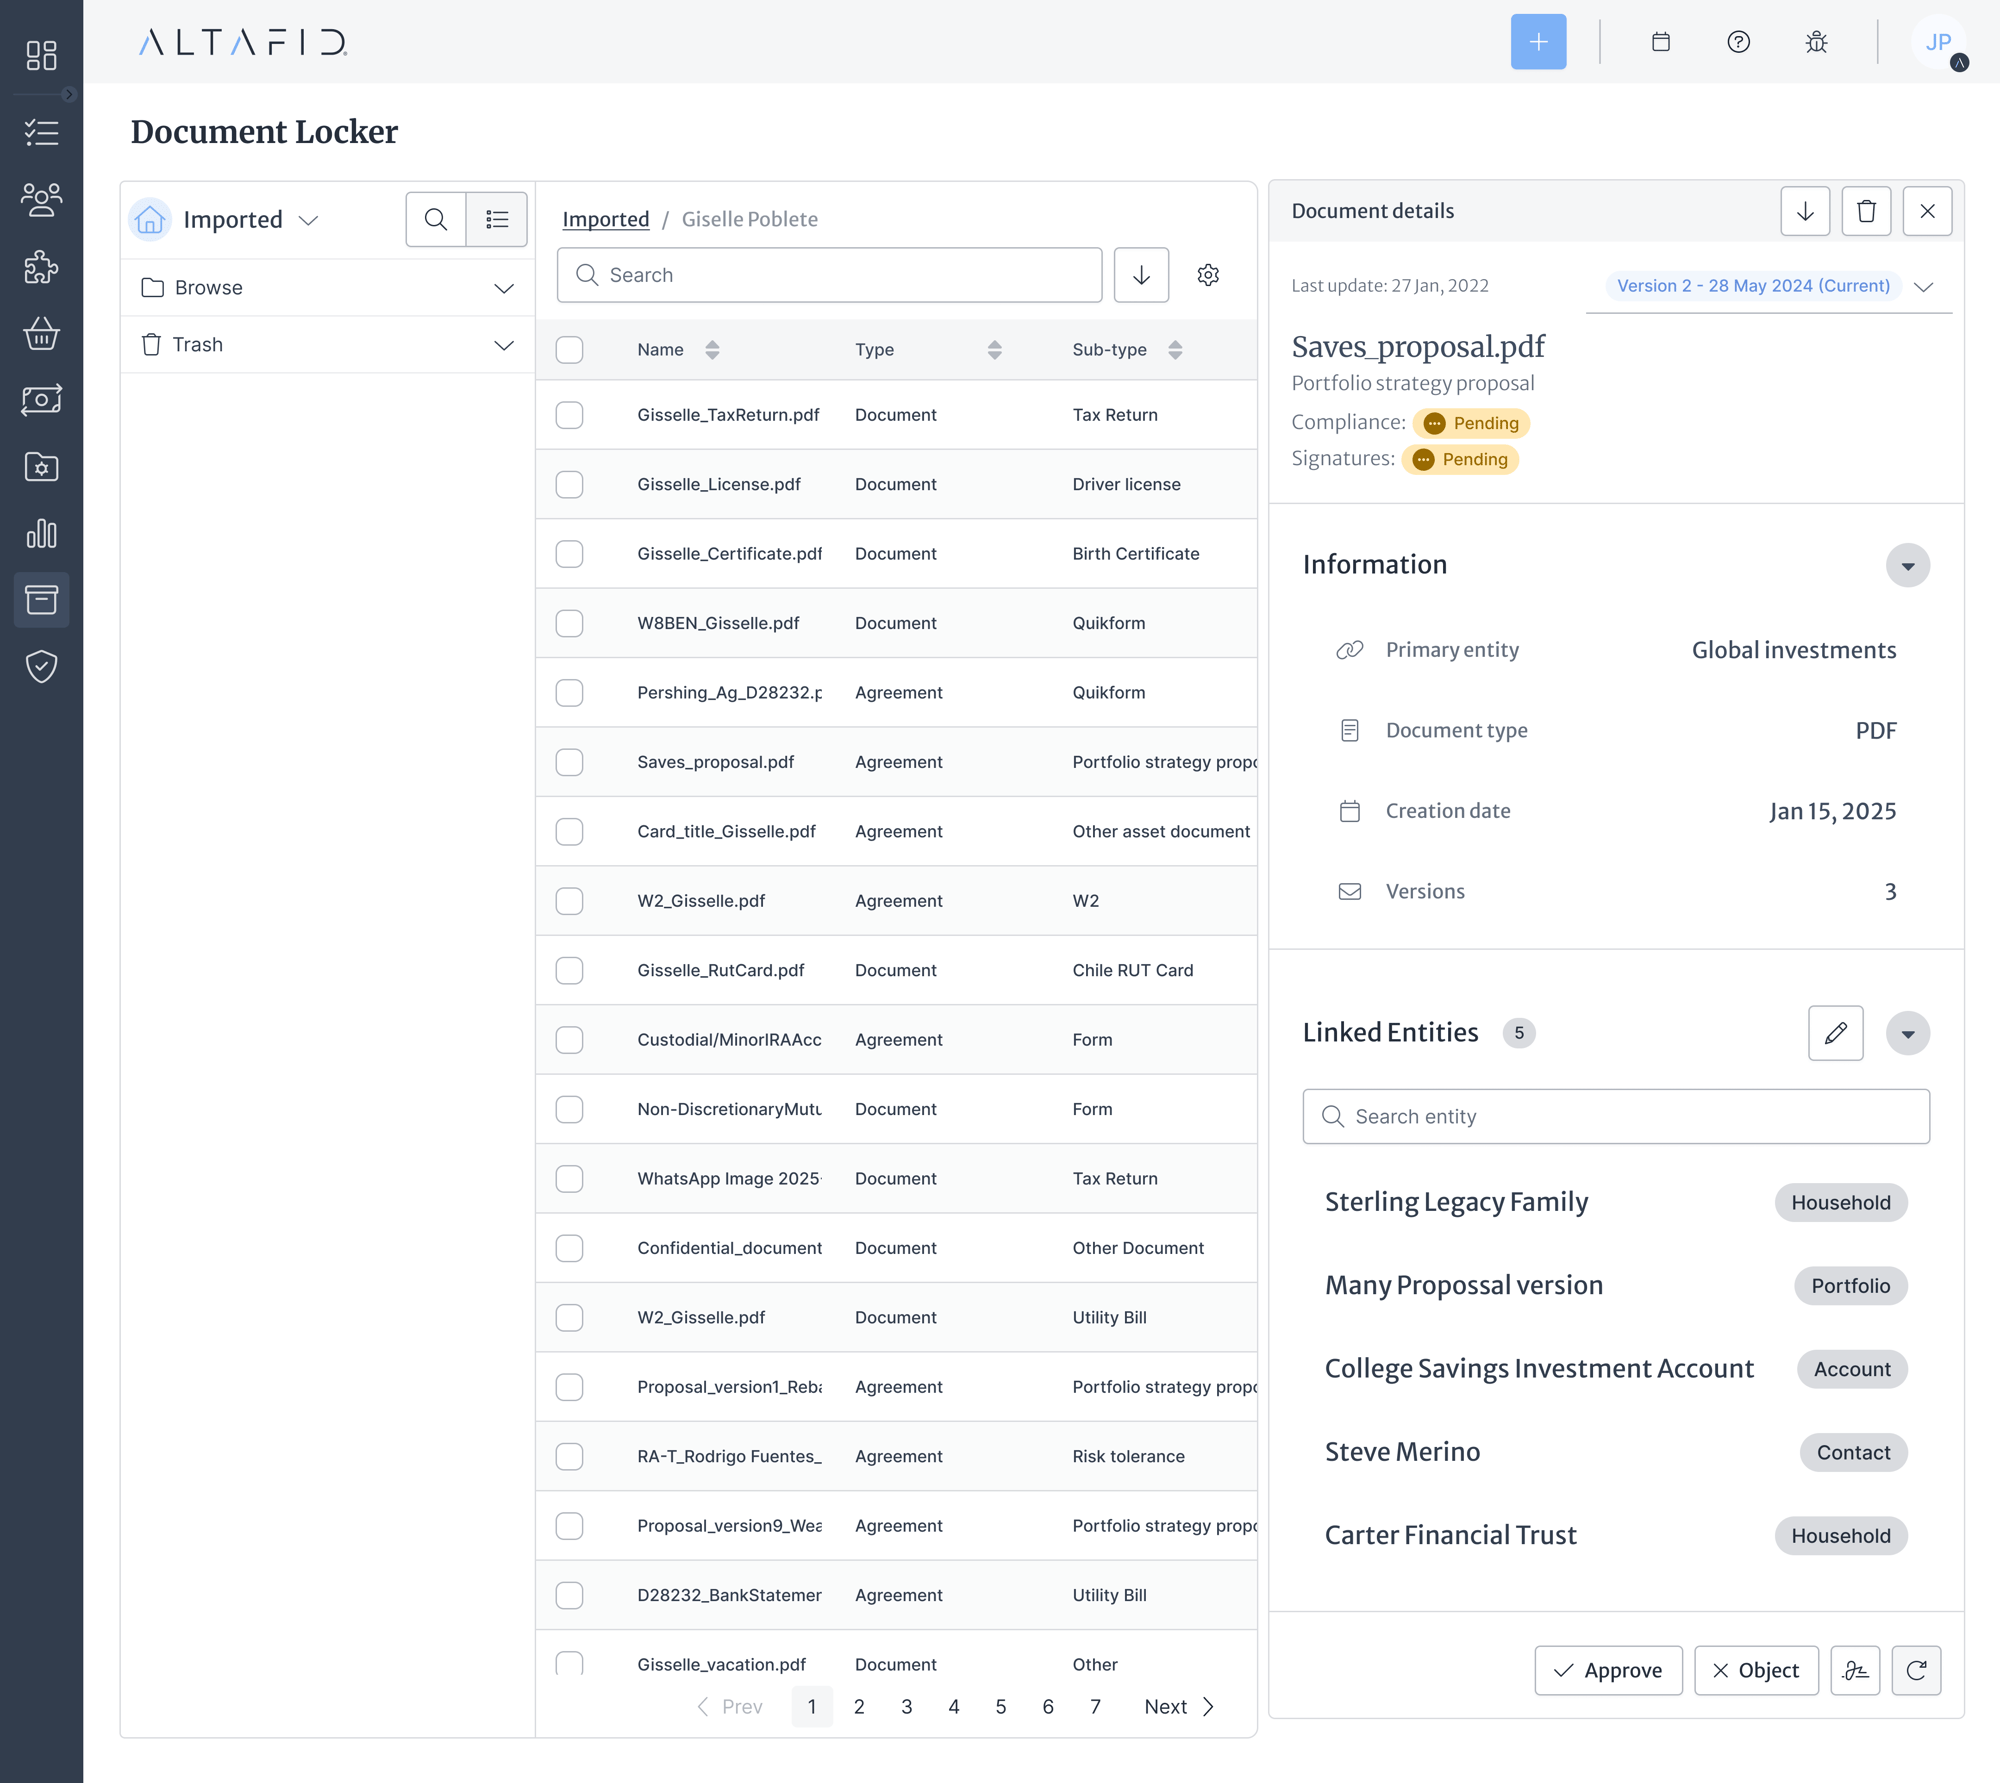The width and height of the screenshot is (2000, 1783).
Task: Check the Pershing_Ag_D28232 row checkbox
Action: click(569, 693)
